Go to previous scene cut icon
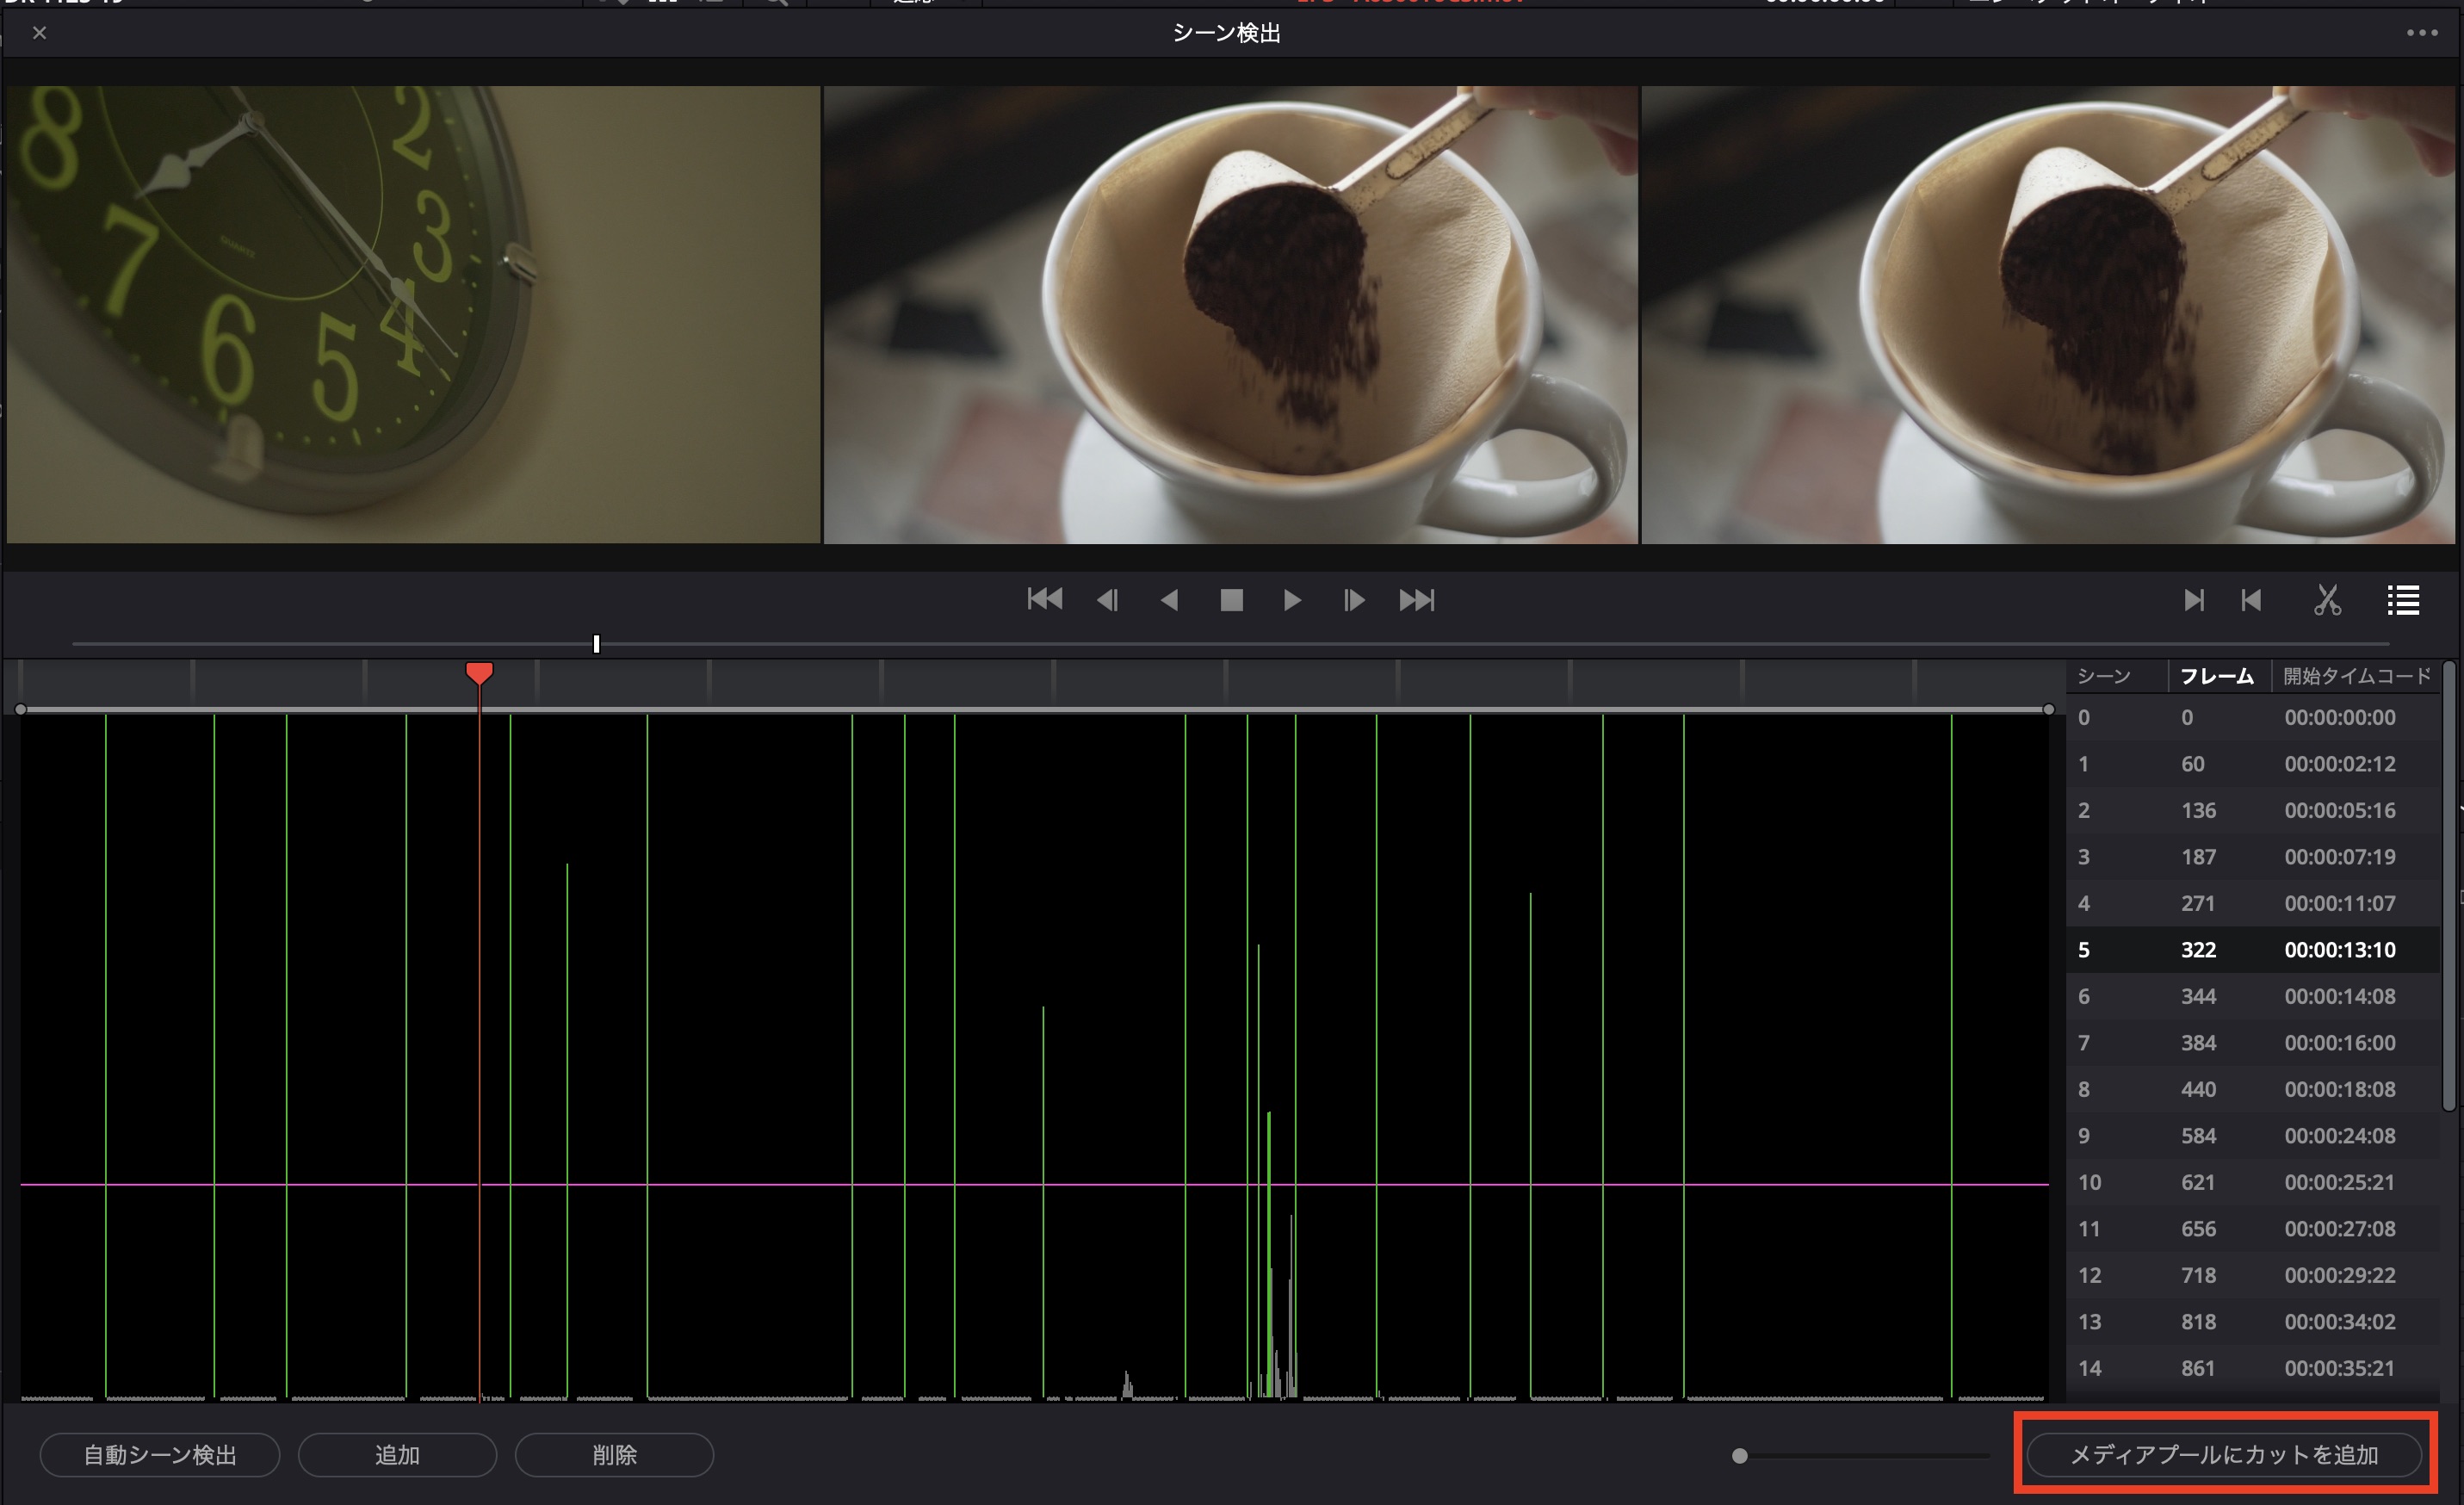Image resolution: width=2464 pixels, height=1505 pixels. (x=2251, y=600)
